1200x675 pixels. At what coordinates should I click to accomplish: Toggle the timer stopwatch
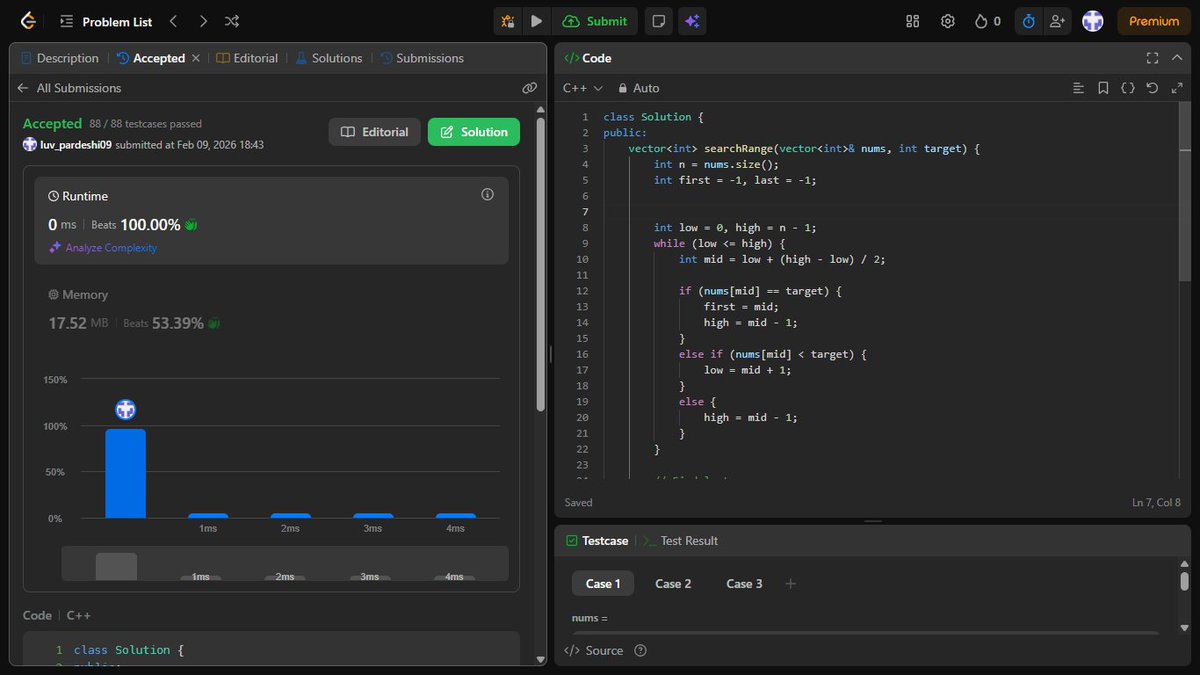click(1028, 20)
